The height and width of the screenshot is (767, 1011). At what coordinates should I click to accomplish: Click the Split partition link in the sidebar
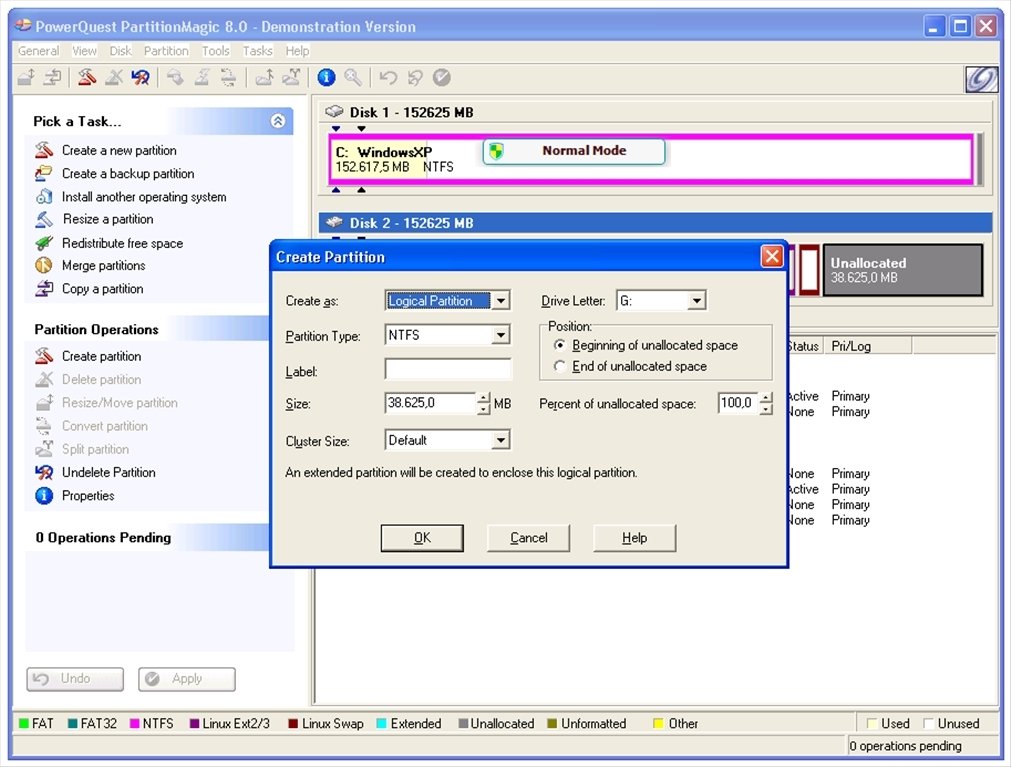coord(95,449)
